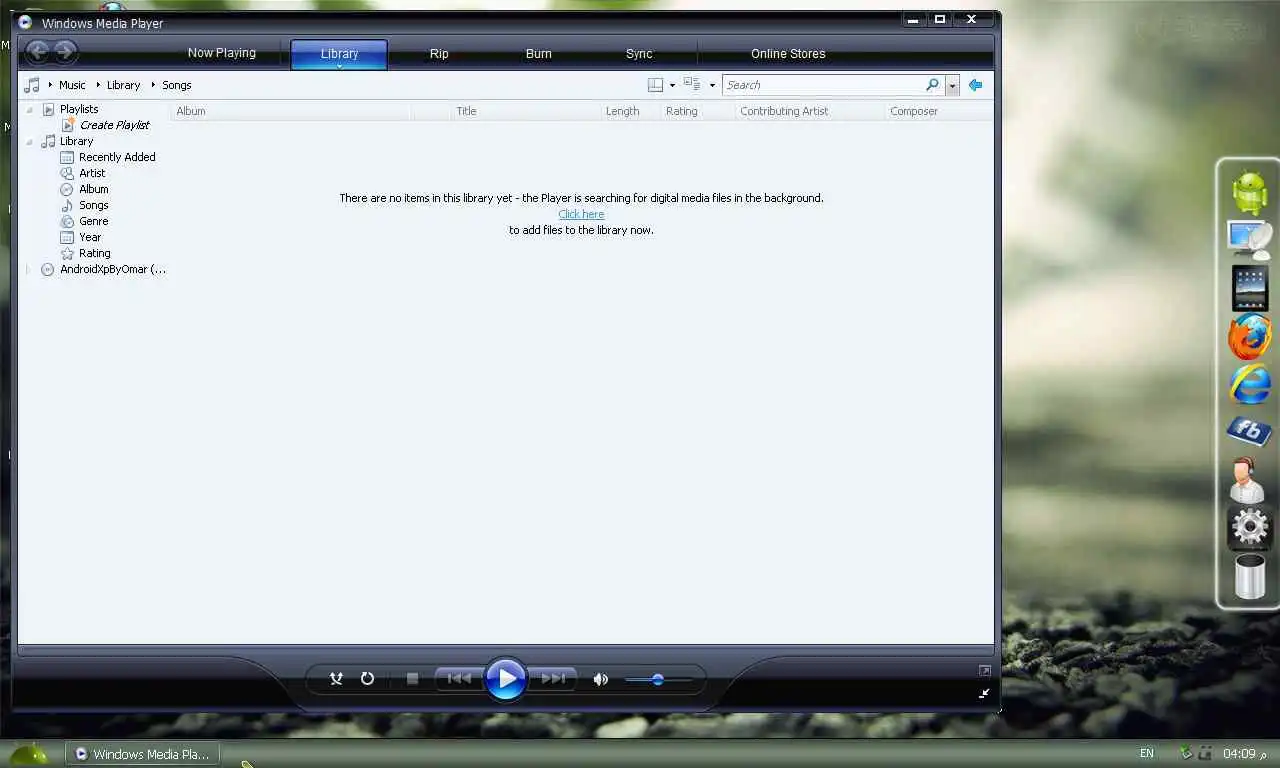Expand the breadcrumb arrow before Library
The image size is (1280, 768).
coord(98,85)
